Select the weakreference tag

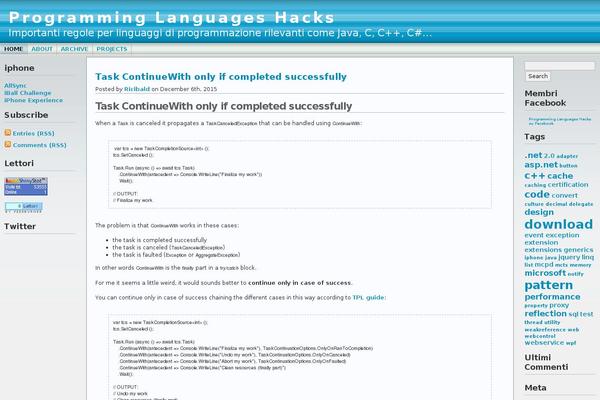tap(545, 330)
